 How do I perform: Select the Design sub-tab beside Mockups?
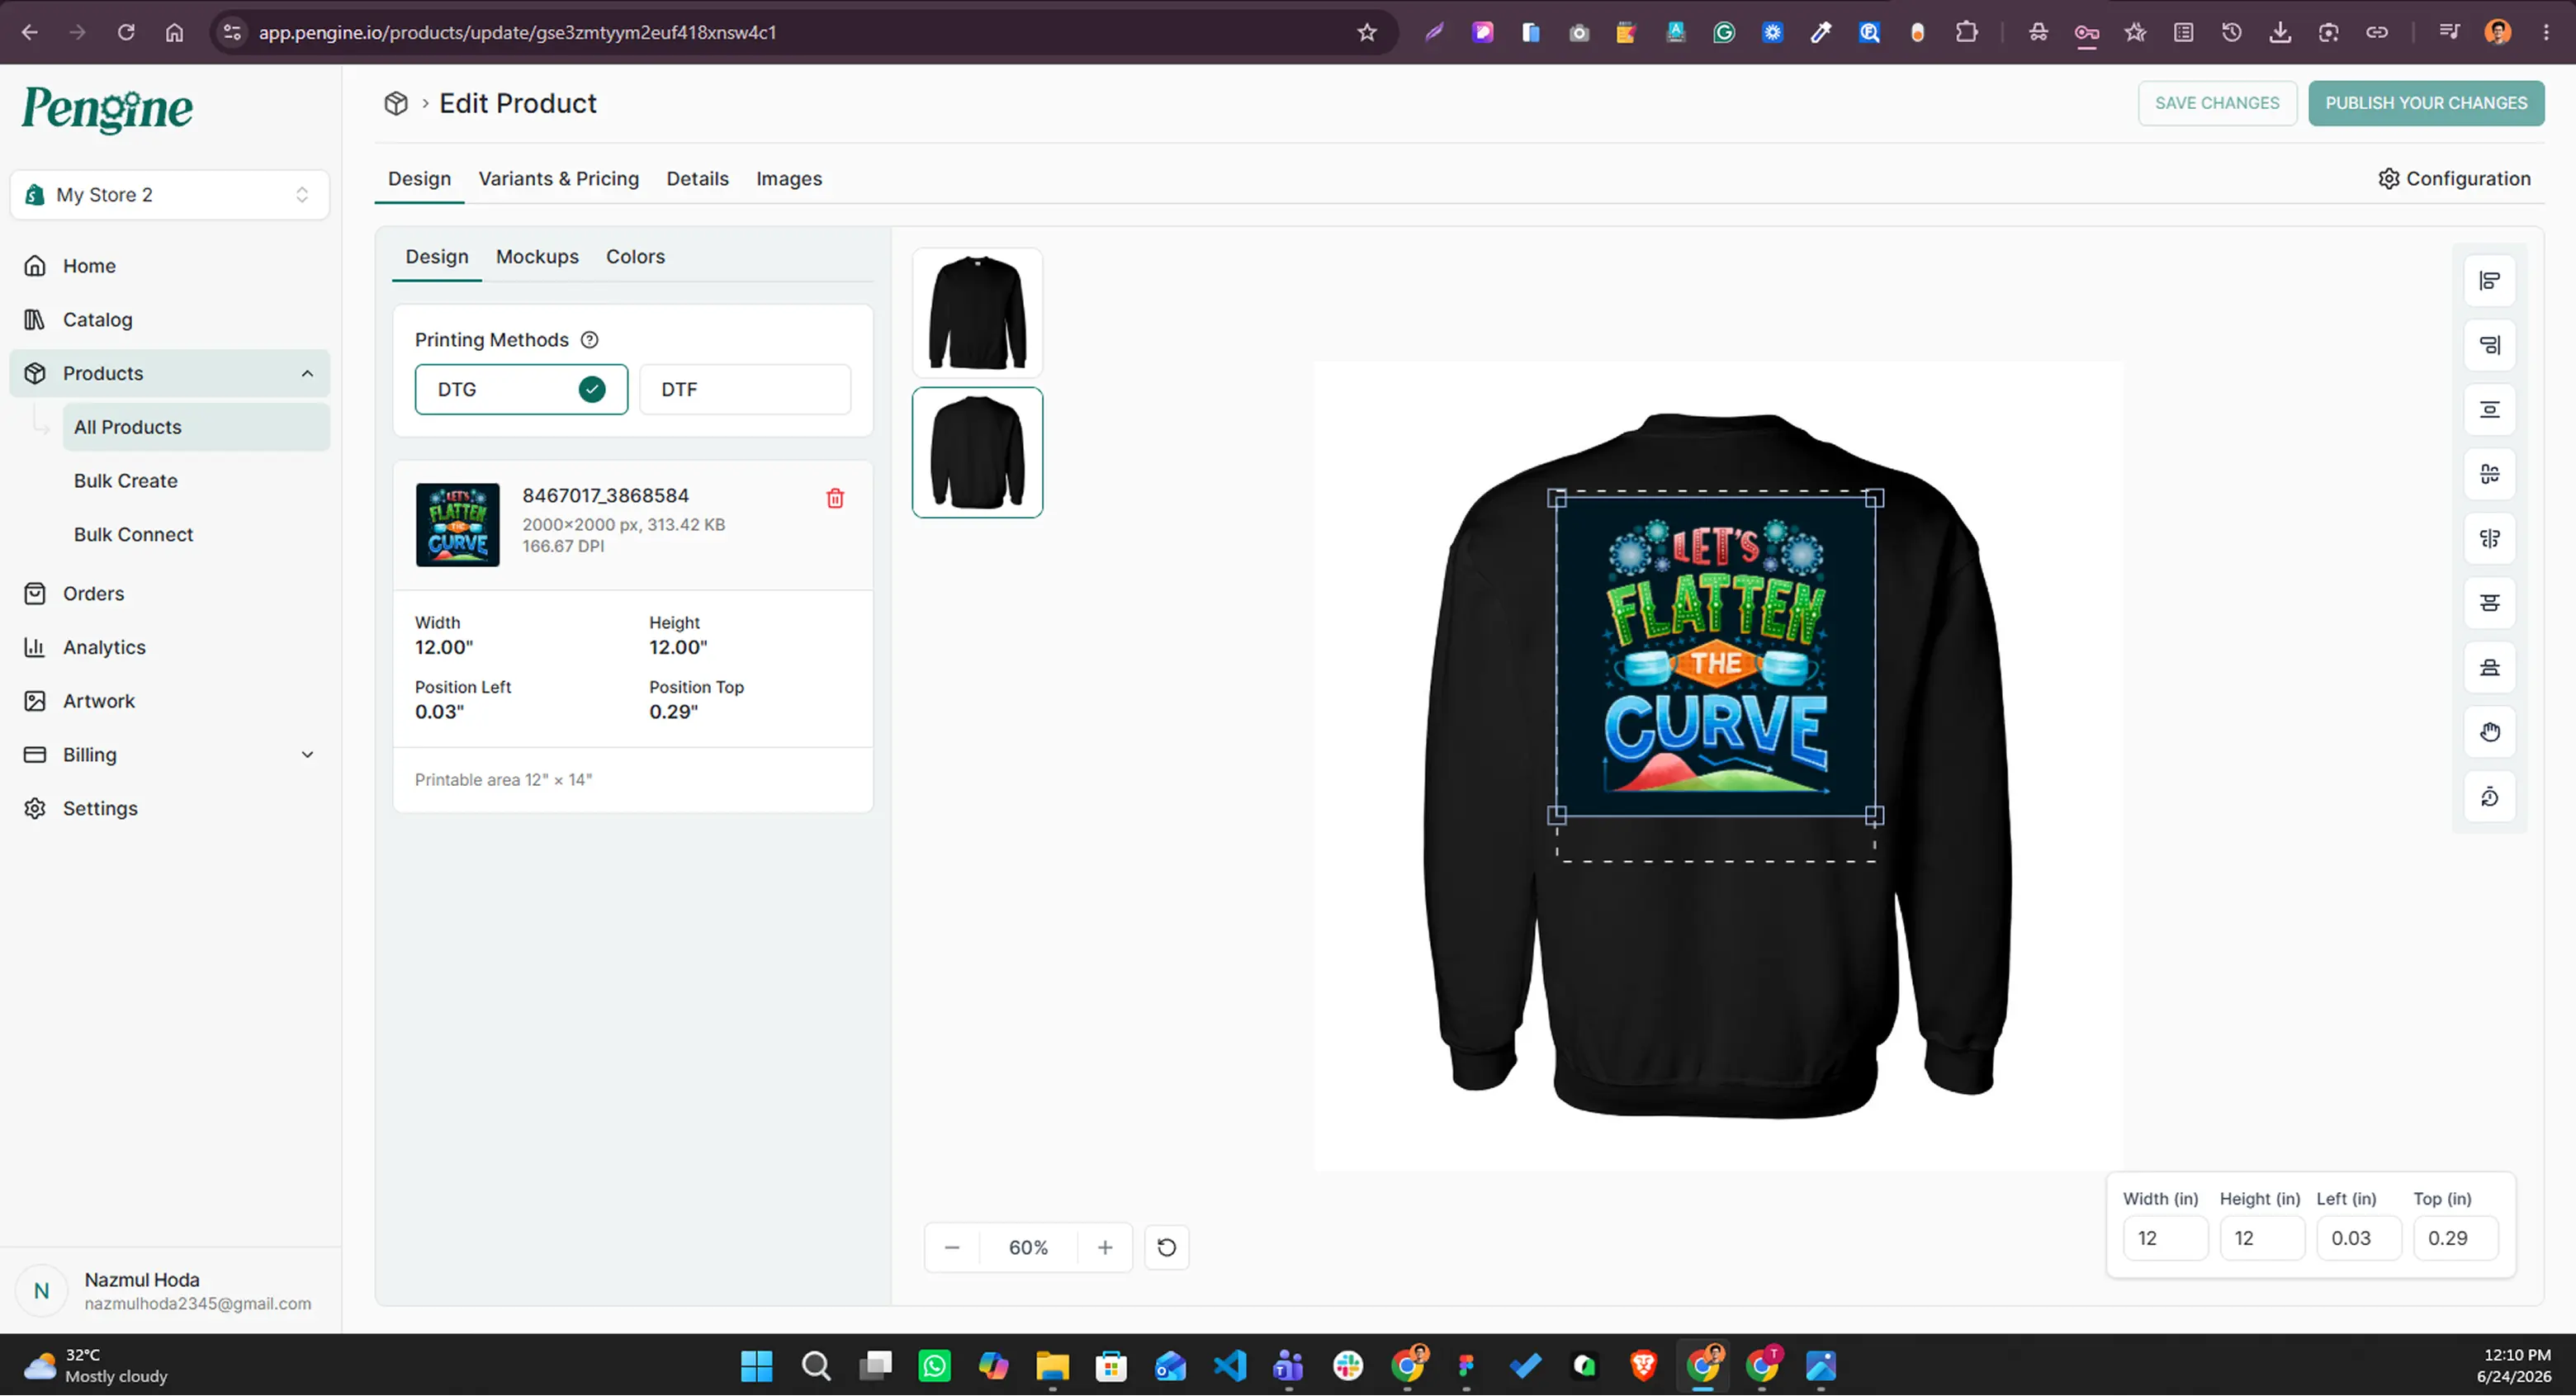point(437,257)
